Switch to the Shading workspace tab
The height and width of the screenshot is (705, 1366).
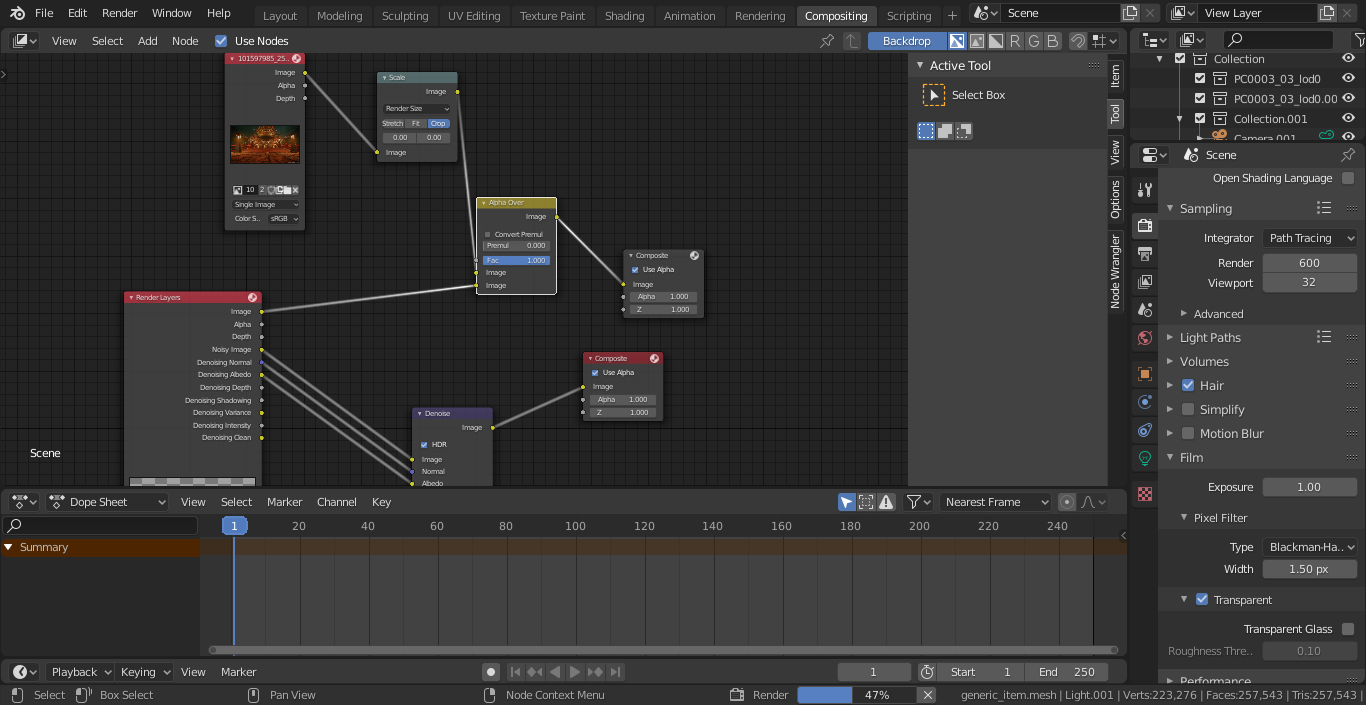click(625, 15)
